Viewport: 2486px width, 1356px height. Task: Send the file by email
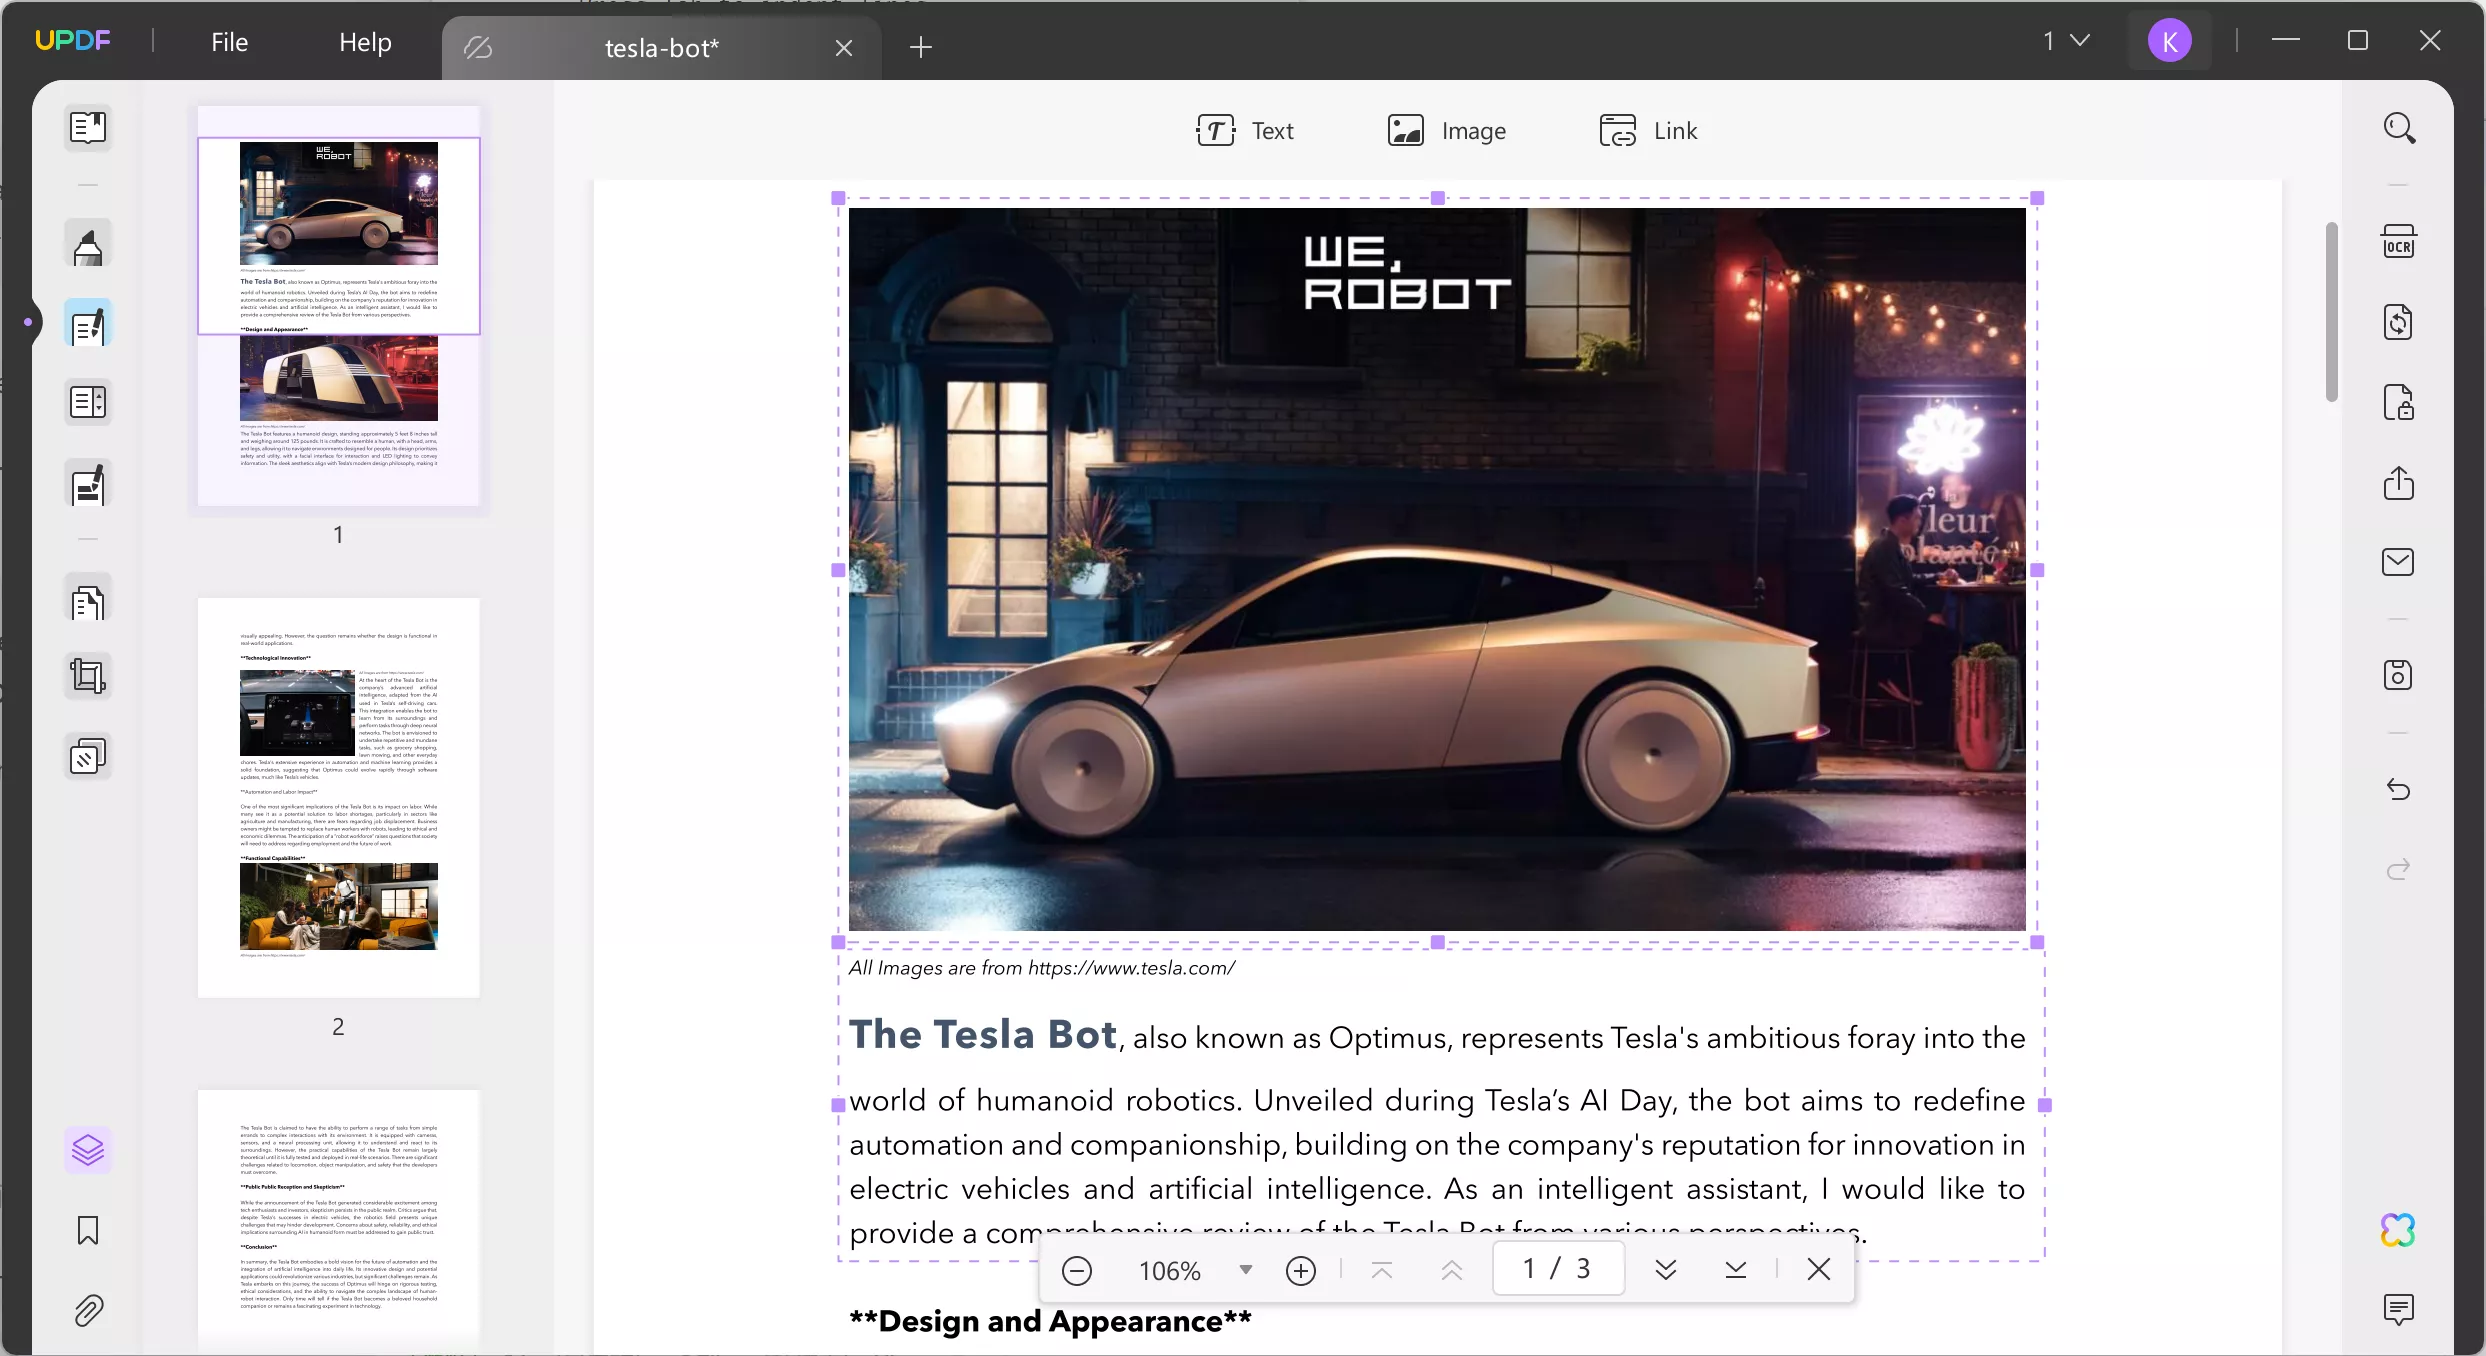point(2398,562)
